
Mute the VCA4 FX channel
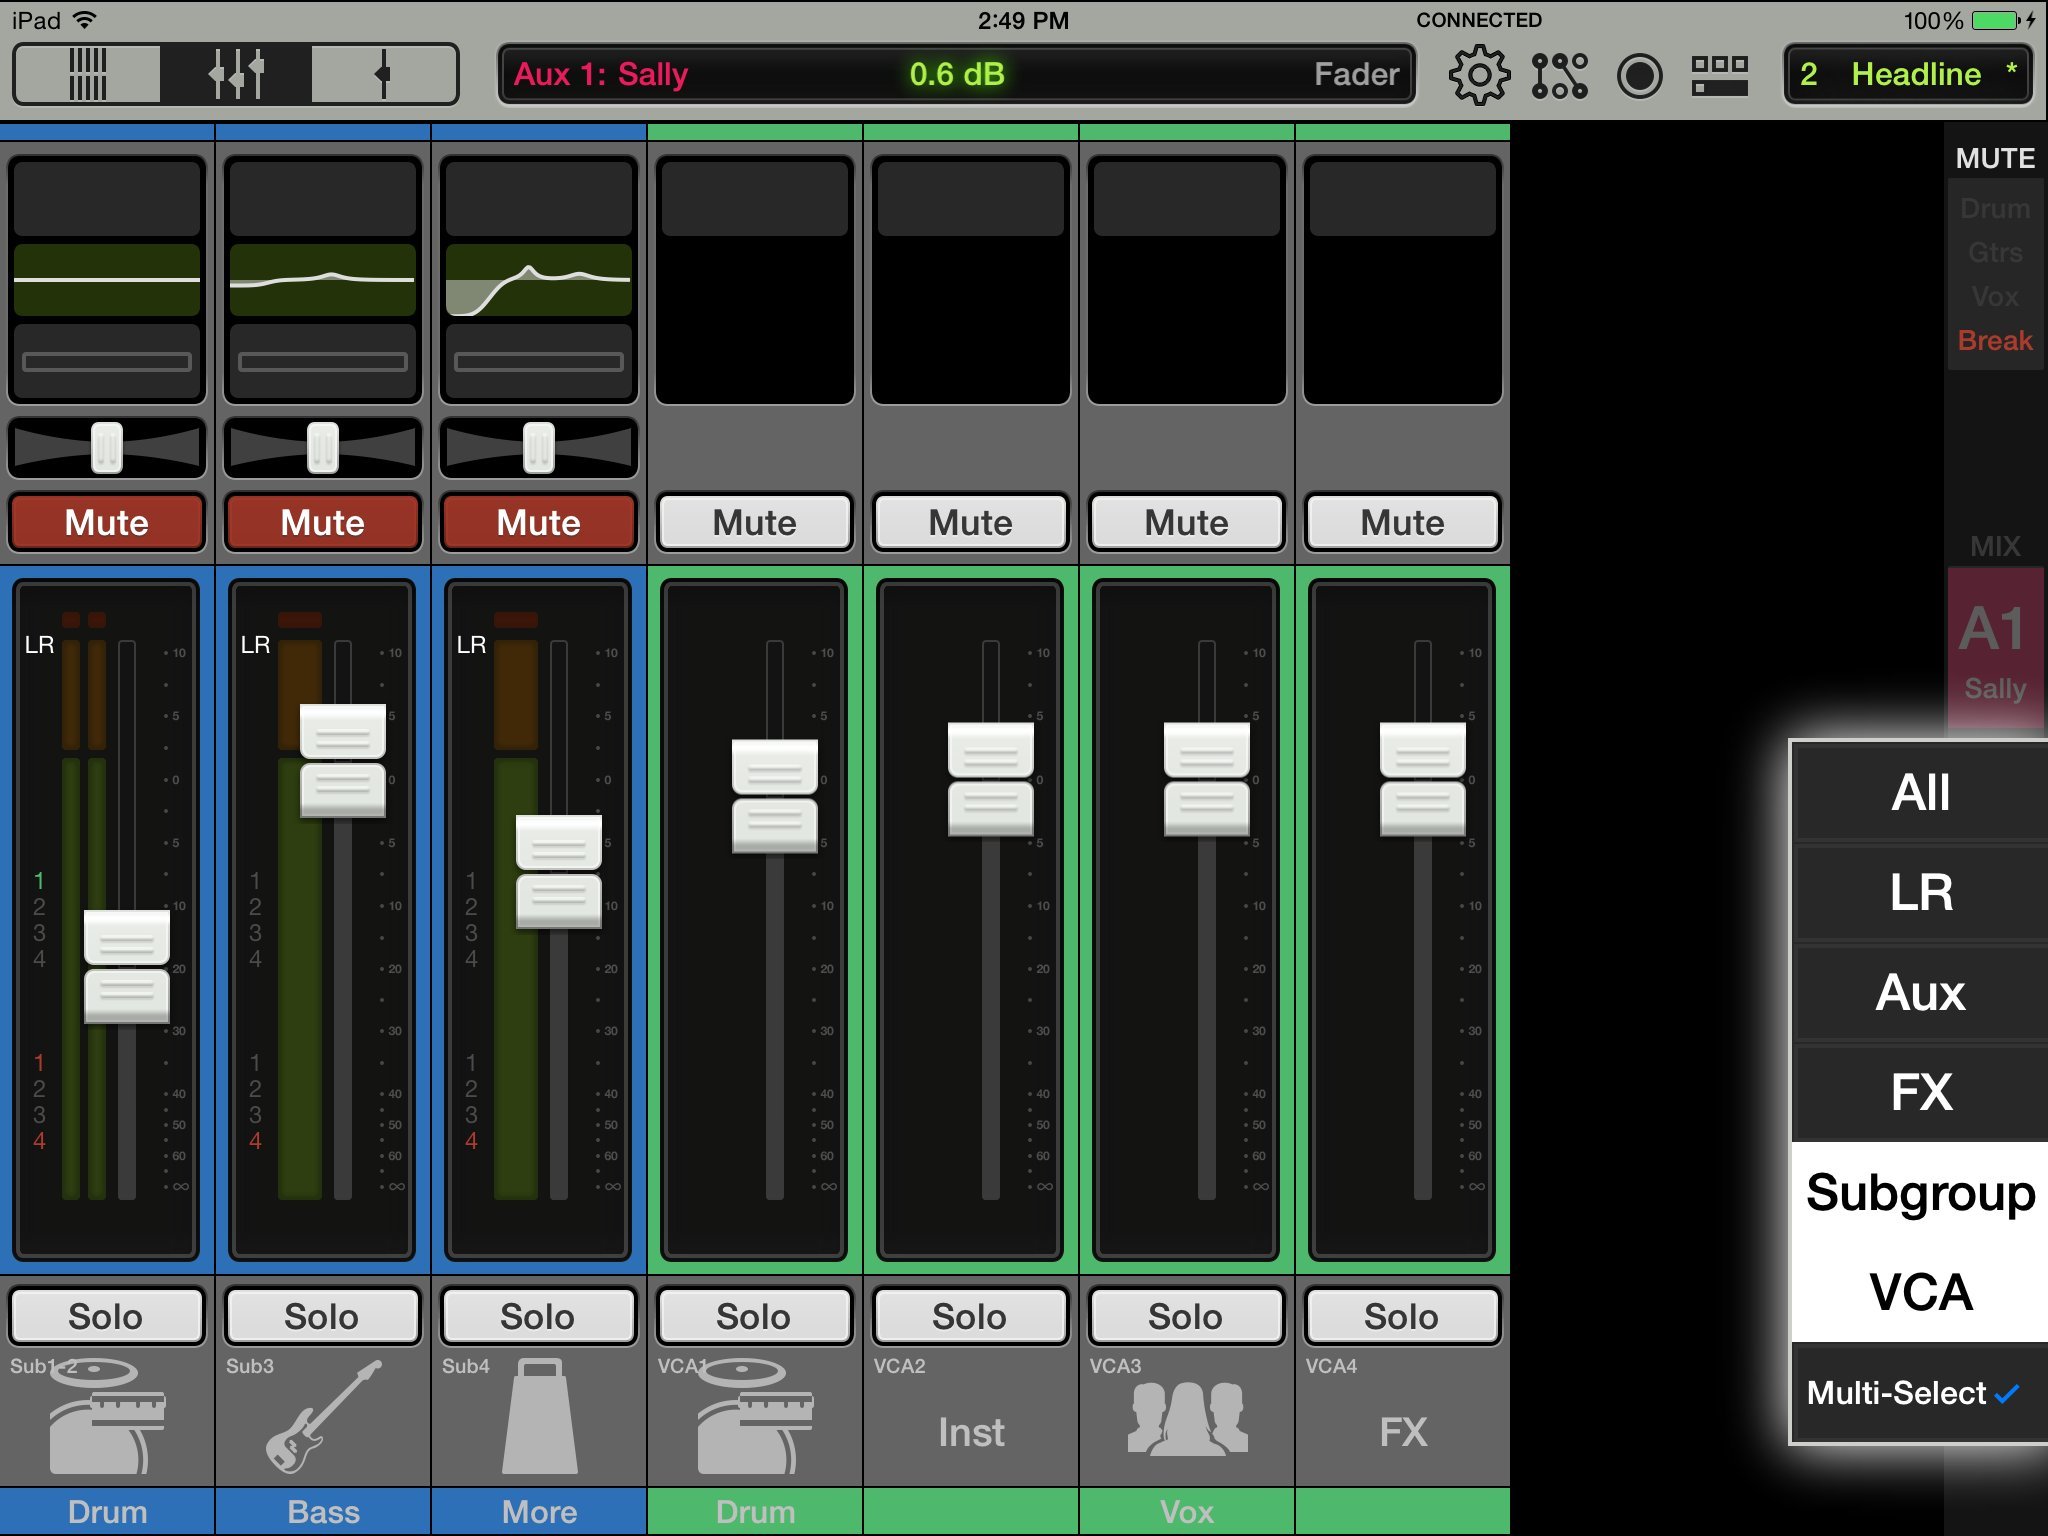pyautogui.click(x=1402, y=522)
